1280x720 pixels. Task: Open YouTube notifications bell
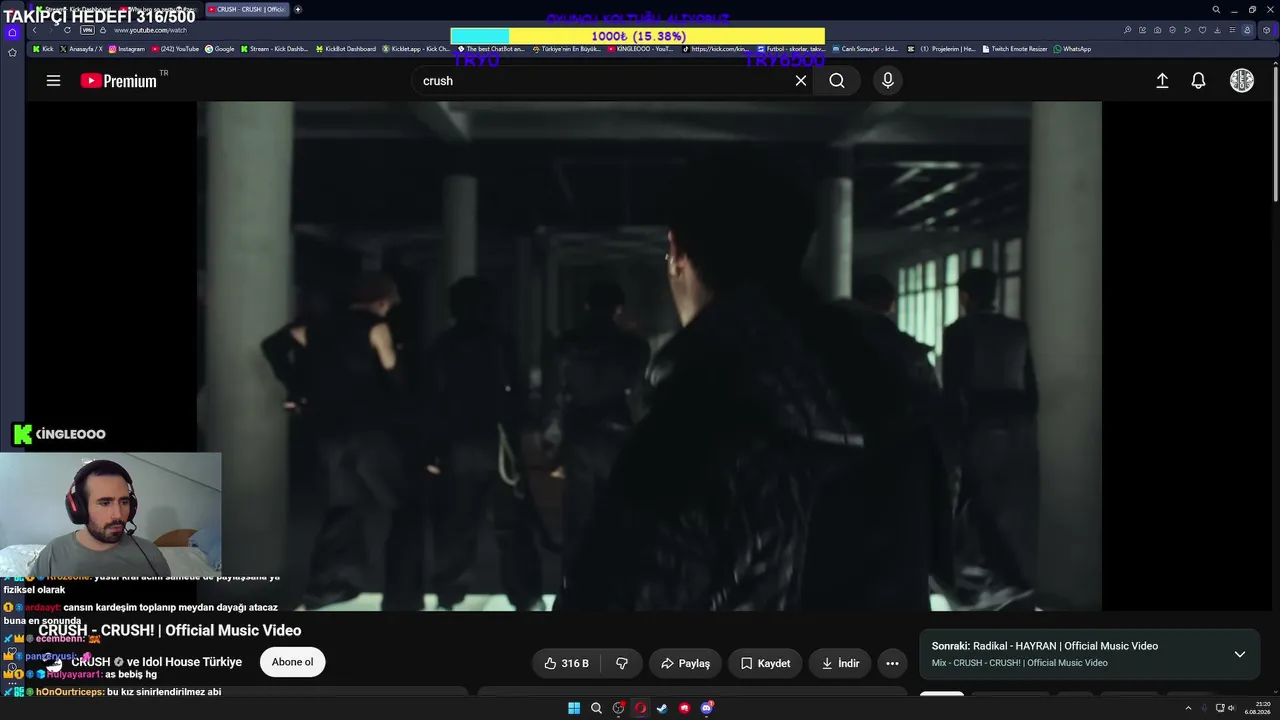(1198, 81)
